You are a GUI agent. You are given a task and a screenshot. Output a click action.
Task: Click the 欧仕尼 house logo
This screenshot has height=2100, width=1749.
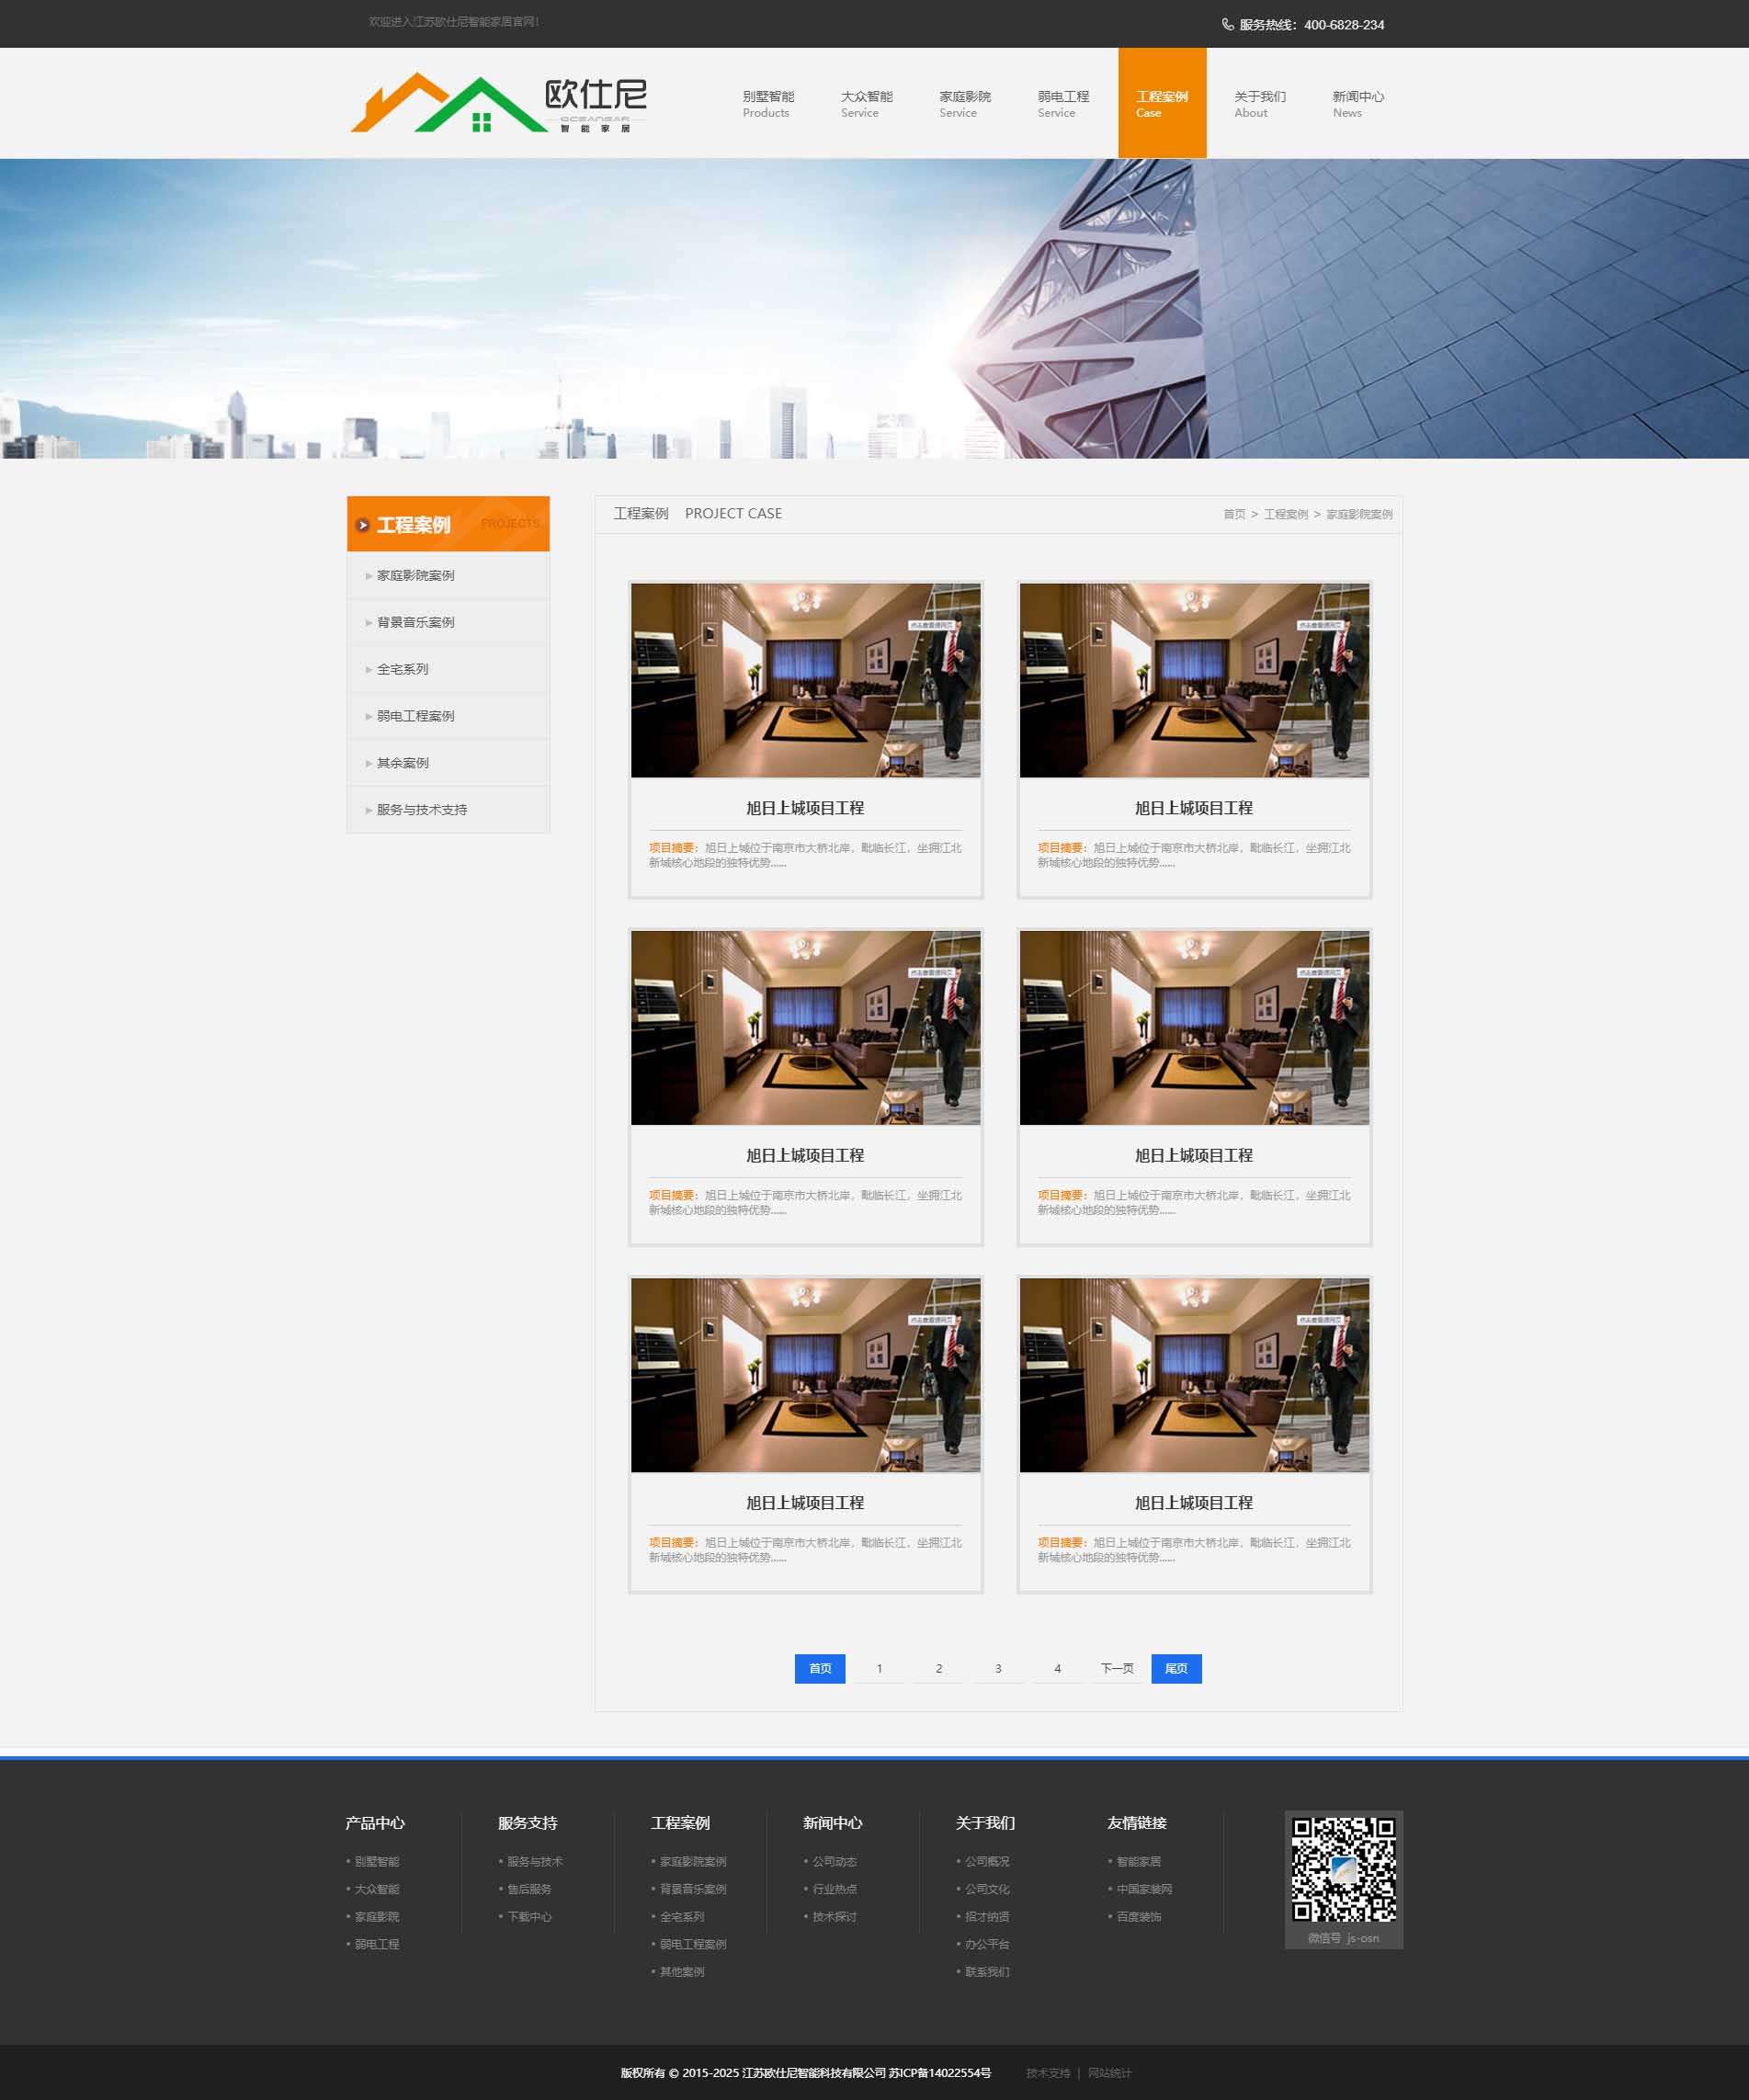(x=498, y=103)
